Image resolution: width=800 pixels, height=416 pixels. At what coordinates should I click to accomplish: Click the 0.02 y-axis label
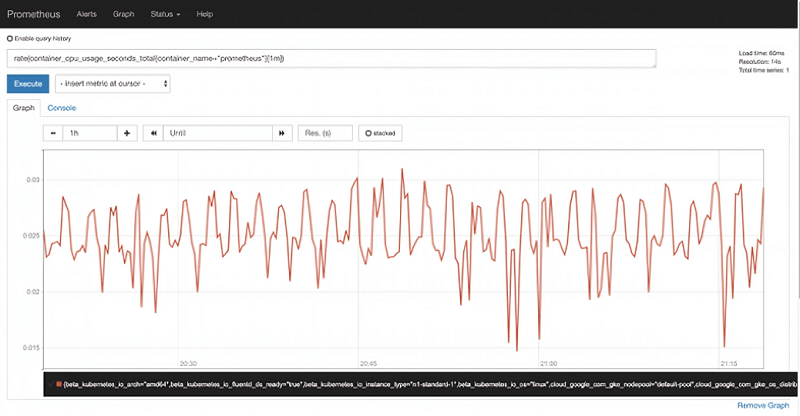click(33, 292)
